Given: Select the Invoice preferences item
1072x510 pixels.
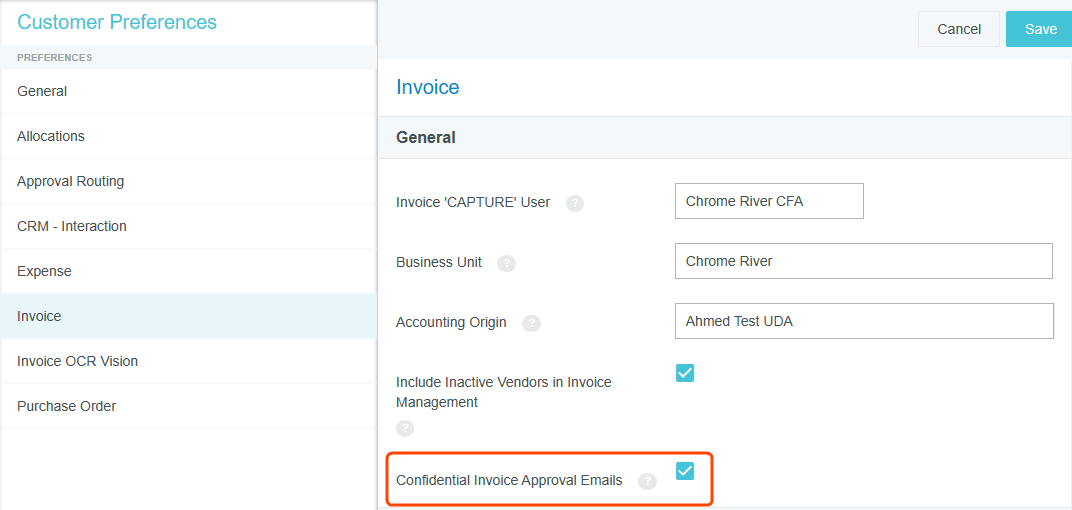Looking at the screenshot, I should click(x=39, y=316).
